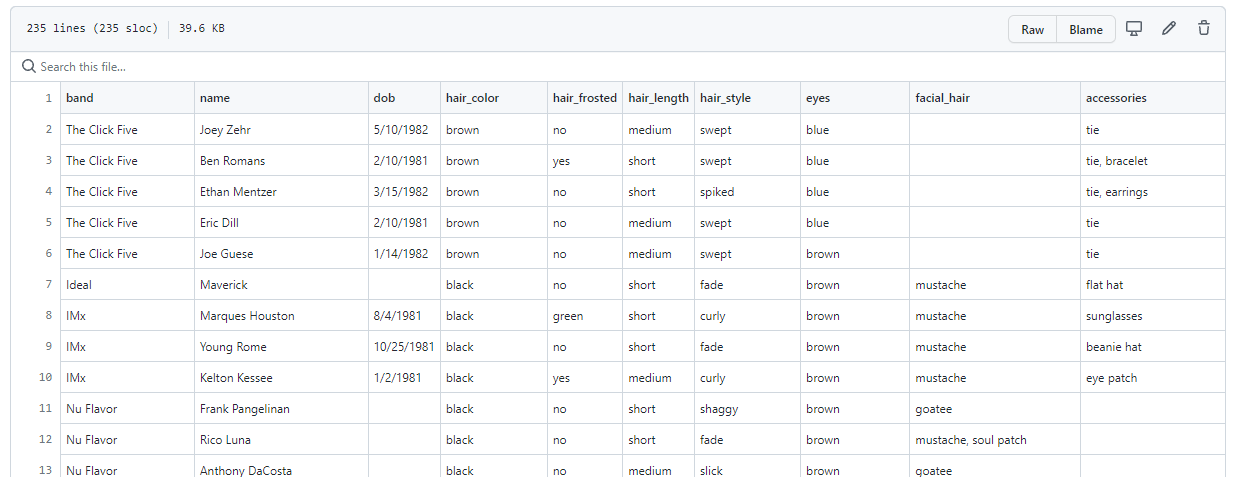This screenshot has height=477, width=1246.
Task: Click the shaggy hair_style cell
Action: pos(747,409)
